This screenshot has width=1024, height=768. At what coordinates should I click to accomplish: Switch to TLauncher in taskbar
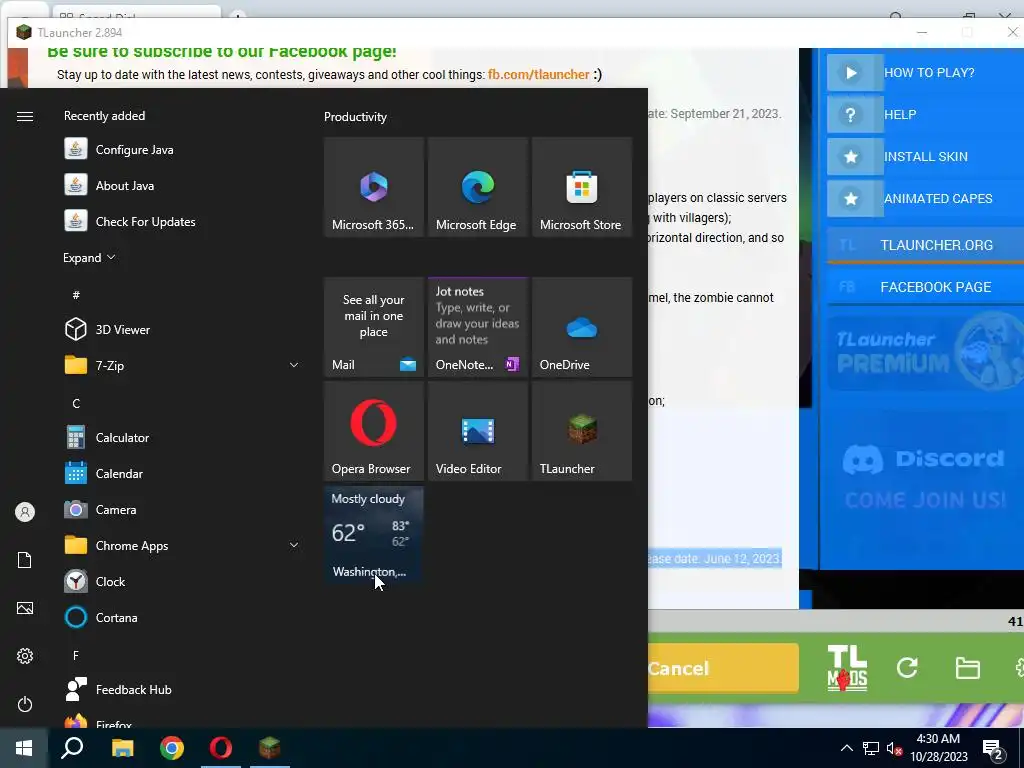[270, 748]
